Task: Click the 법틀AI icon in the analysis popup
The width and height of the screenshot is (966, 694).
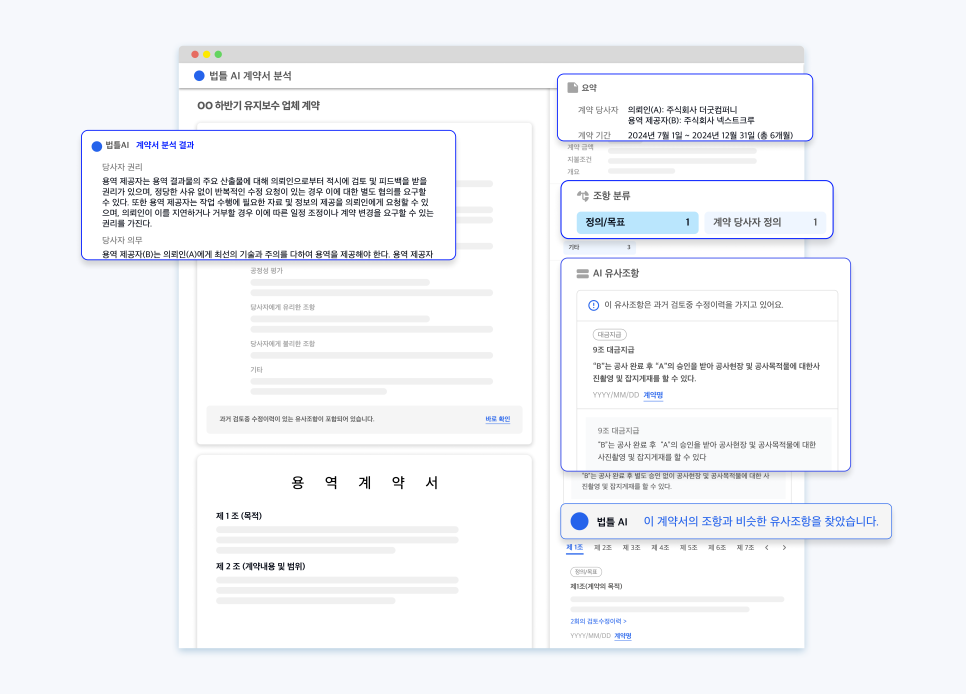Action: tap(99, 143)
